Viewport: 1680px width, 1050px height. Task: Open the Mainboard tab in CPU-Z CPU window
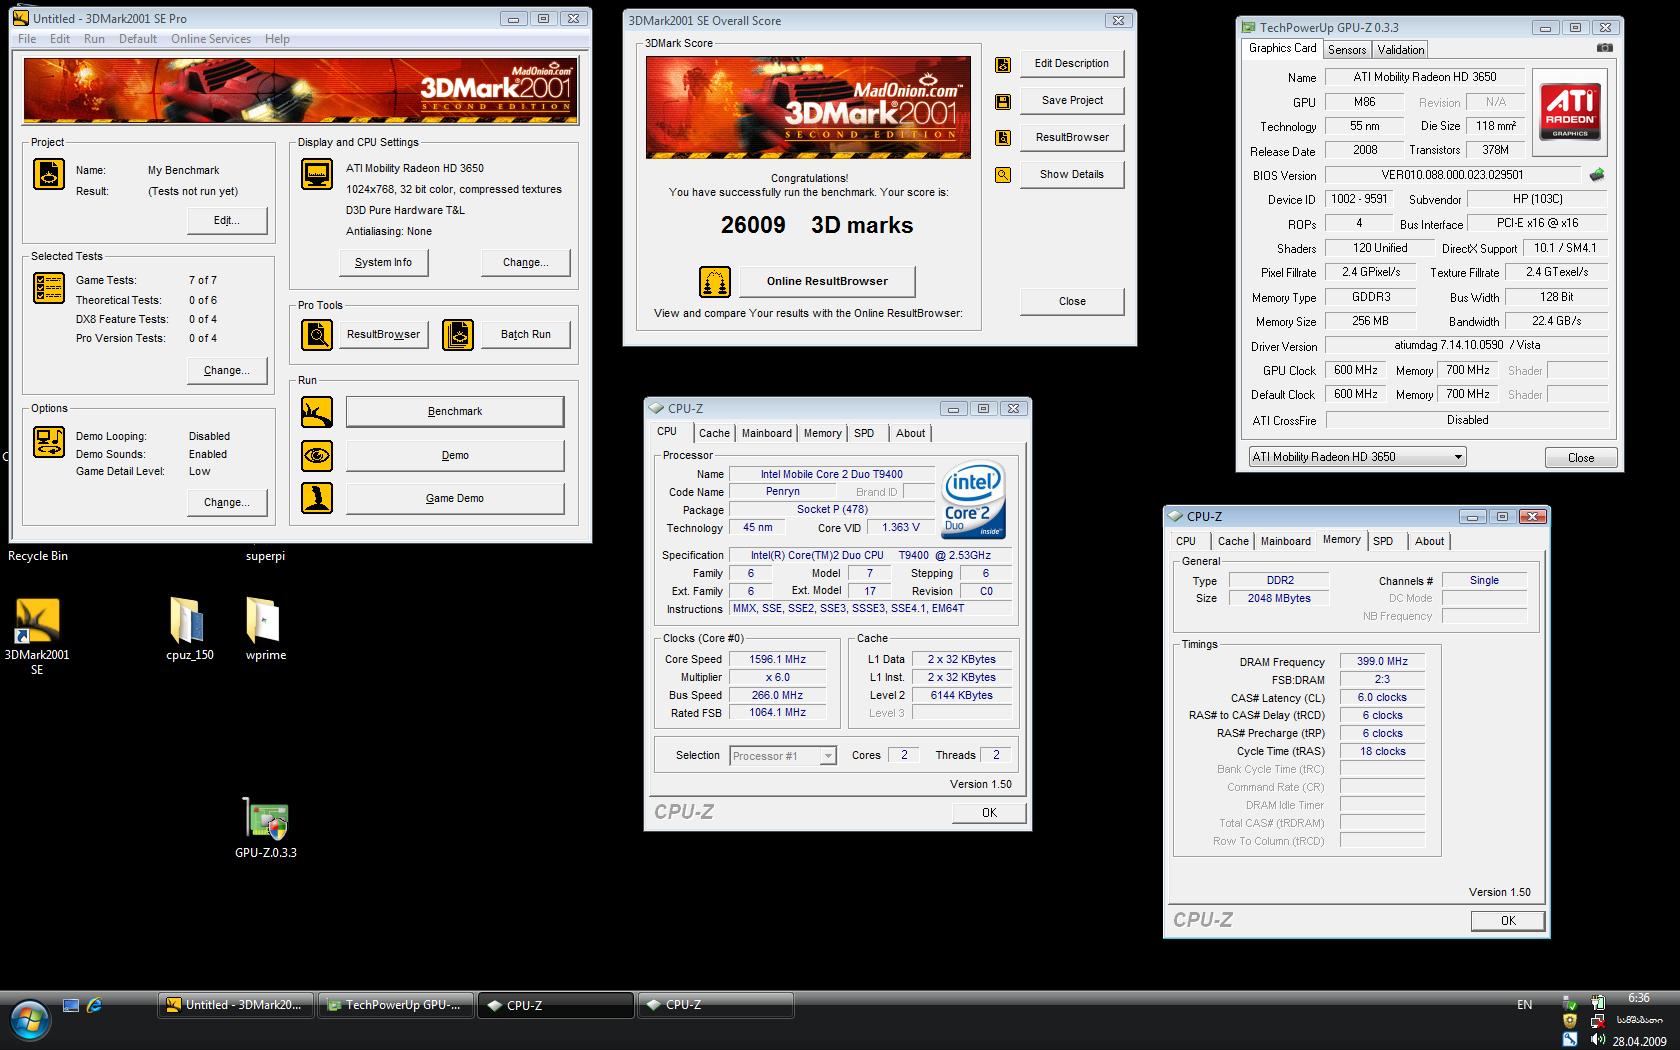pyautogui.click(x=767, y=433)
